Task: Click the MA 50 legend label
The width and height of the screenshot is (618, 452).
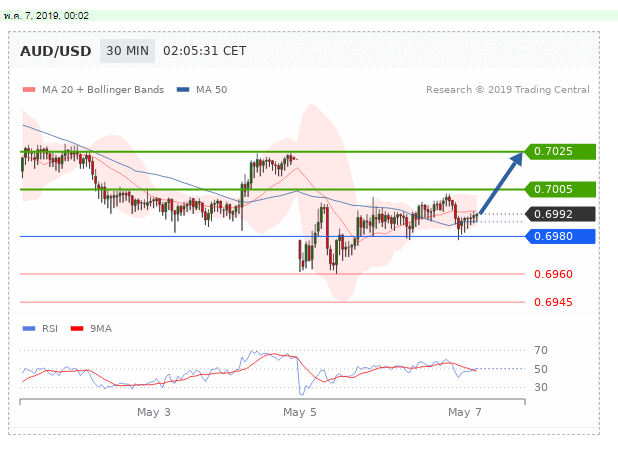Action: coord(212,90)
